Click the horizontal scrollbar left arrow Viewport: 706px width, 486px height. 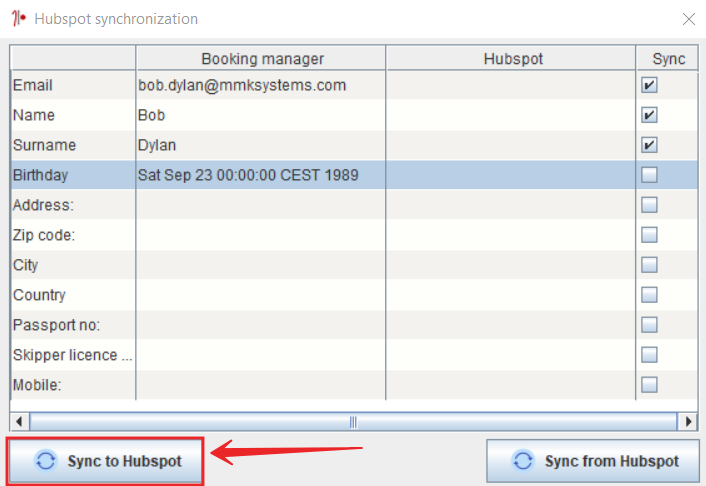19,422
